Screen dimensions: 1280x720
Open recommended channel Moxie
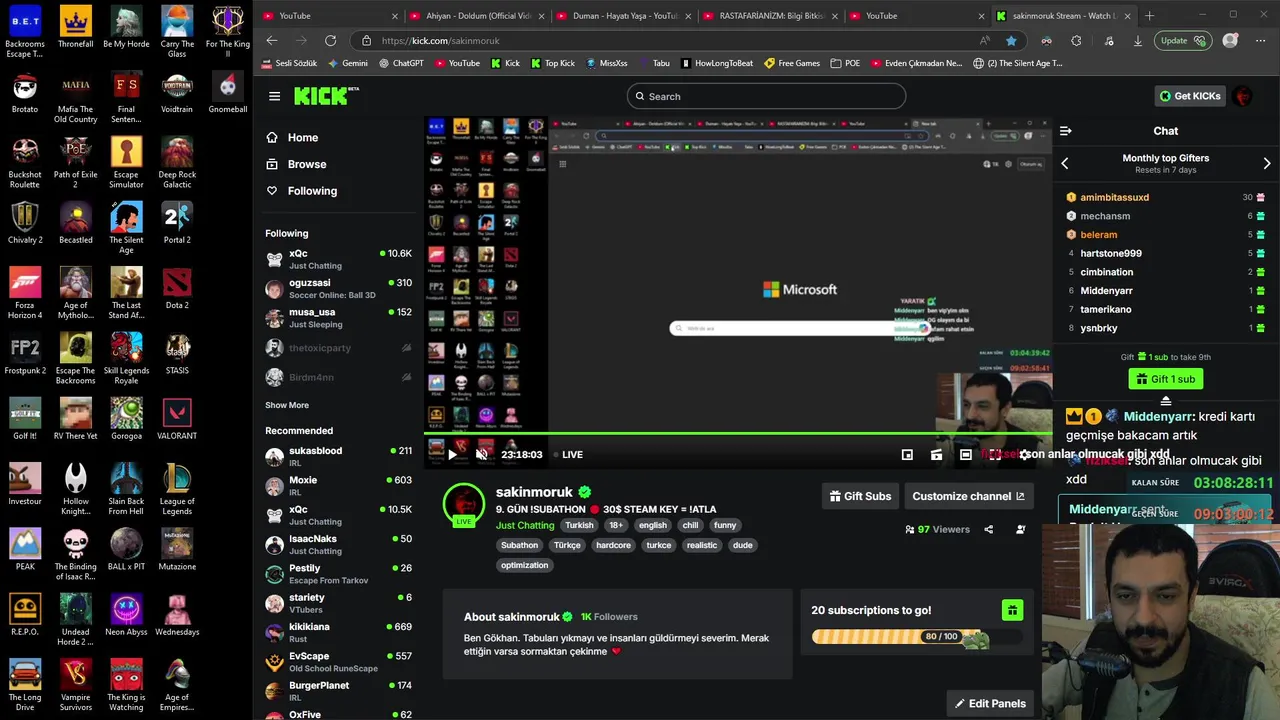click(x=338, y=486)
